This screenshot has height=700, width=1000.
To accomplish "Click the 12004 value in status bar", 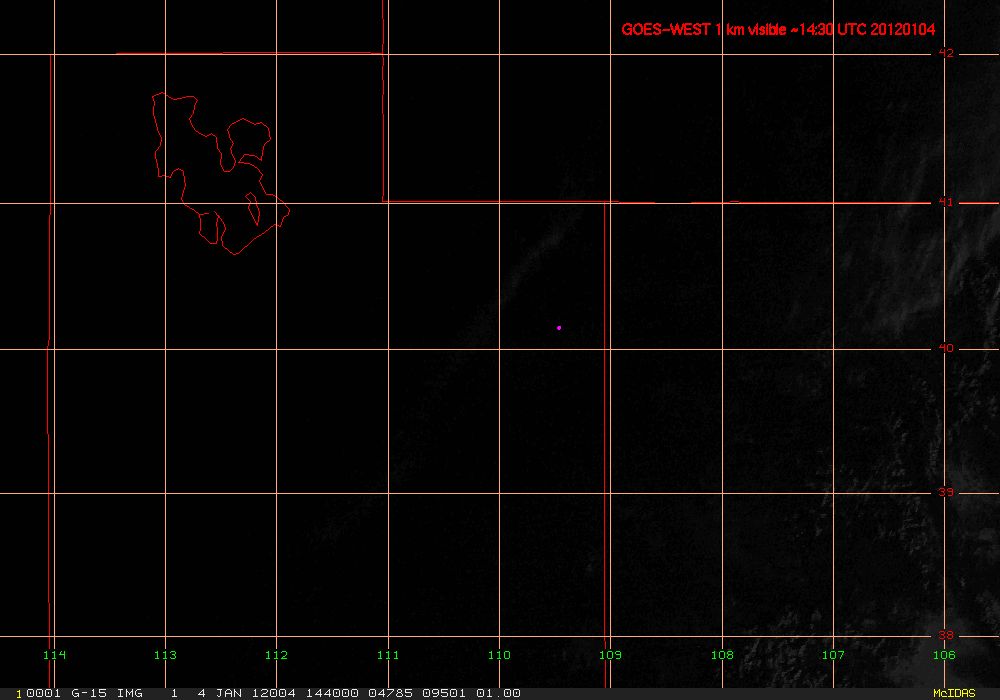I will pos(274,693).
